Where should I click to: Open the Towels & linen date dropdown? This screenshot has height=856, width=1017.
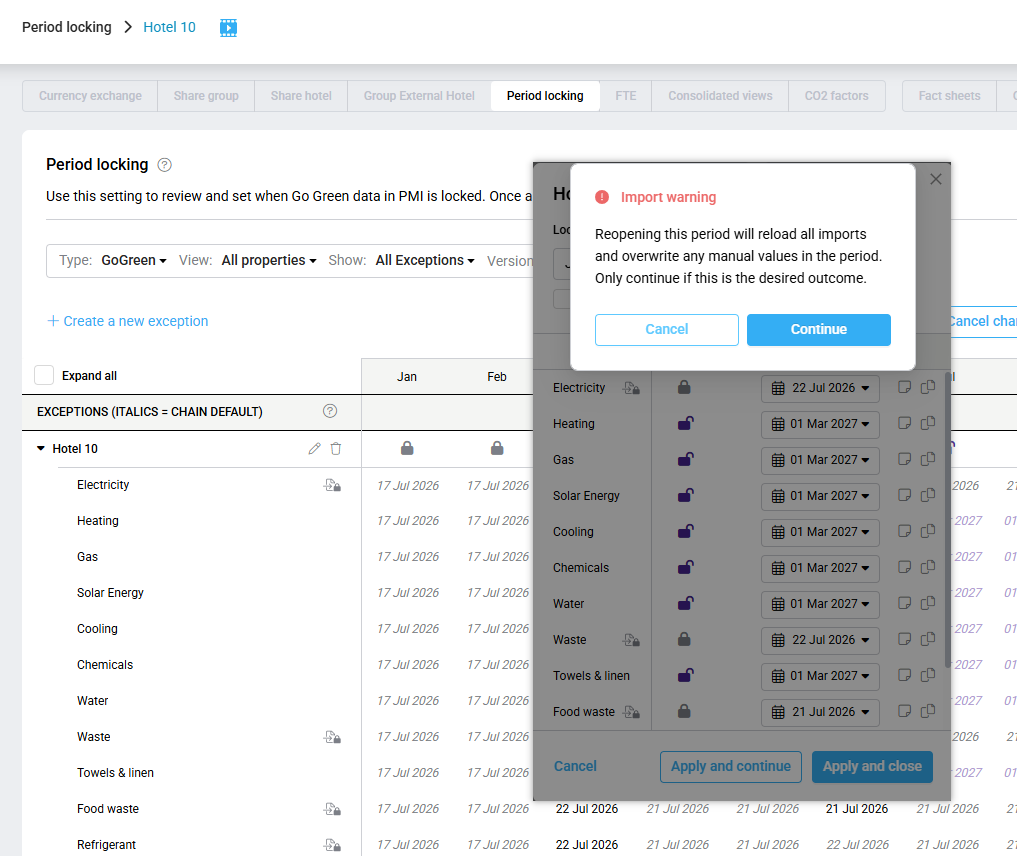pyautogui.click(x=820, y=676)
